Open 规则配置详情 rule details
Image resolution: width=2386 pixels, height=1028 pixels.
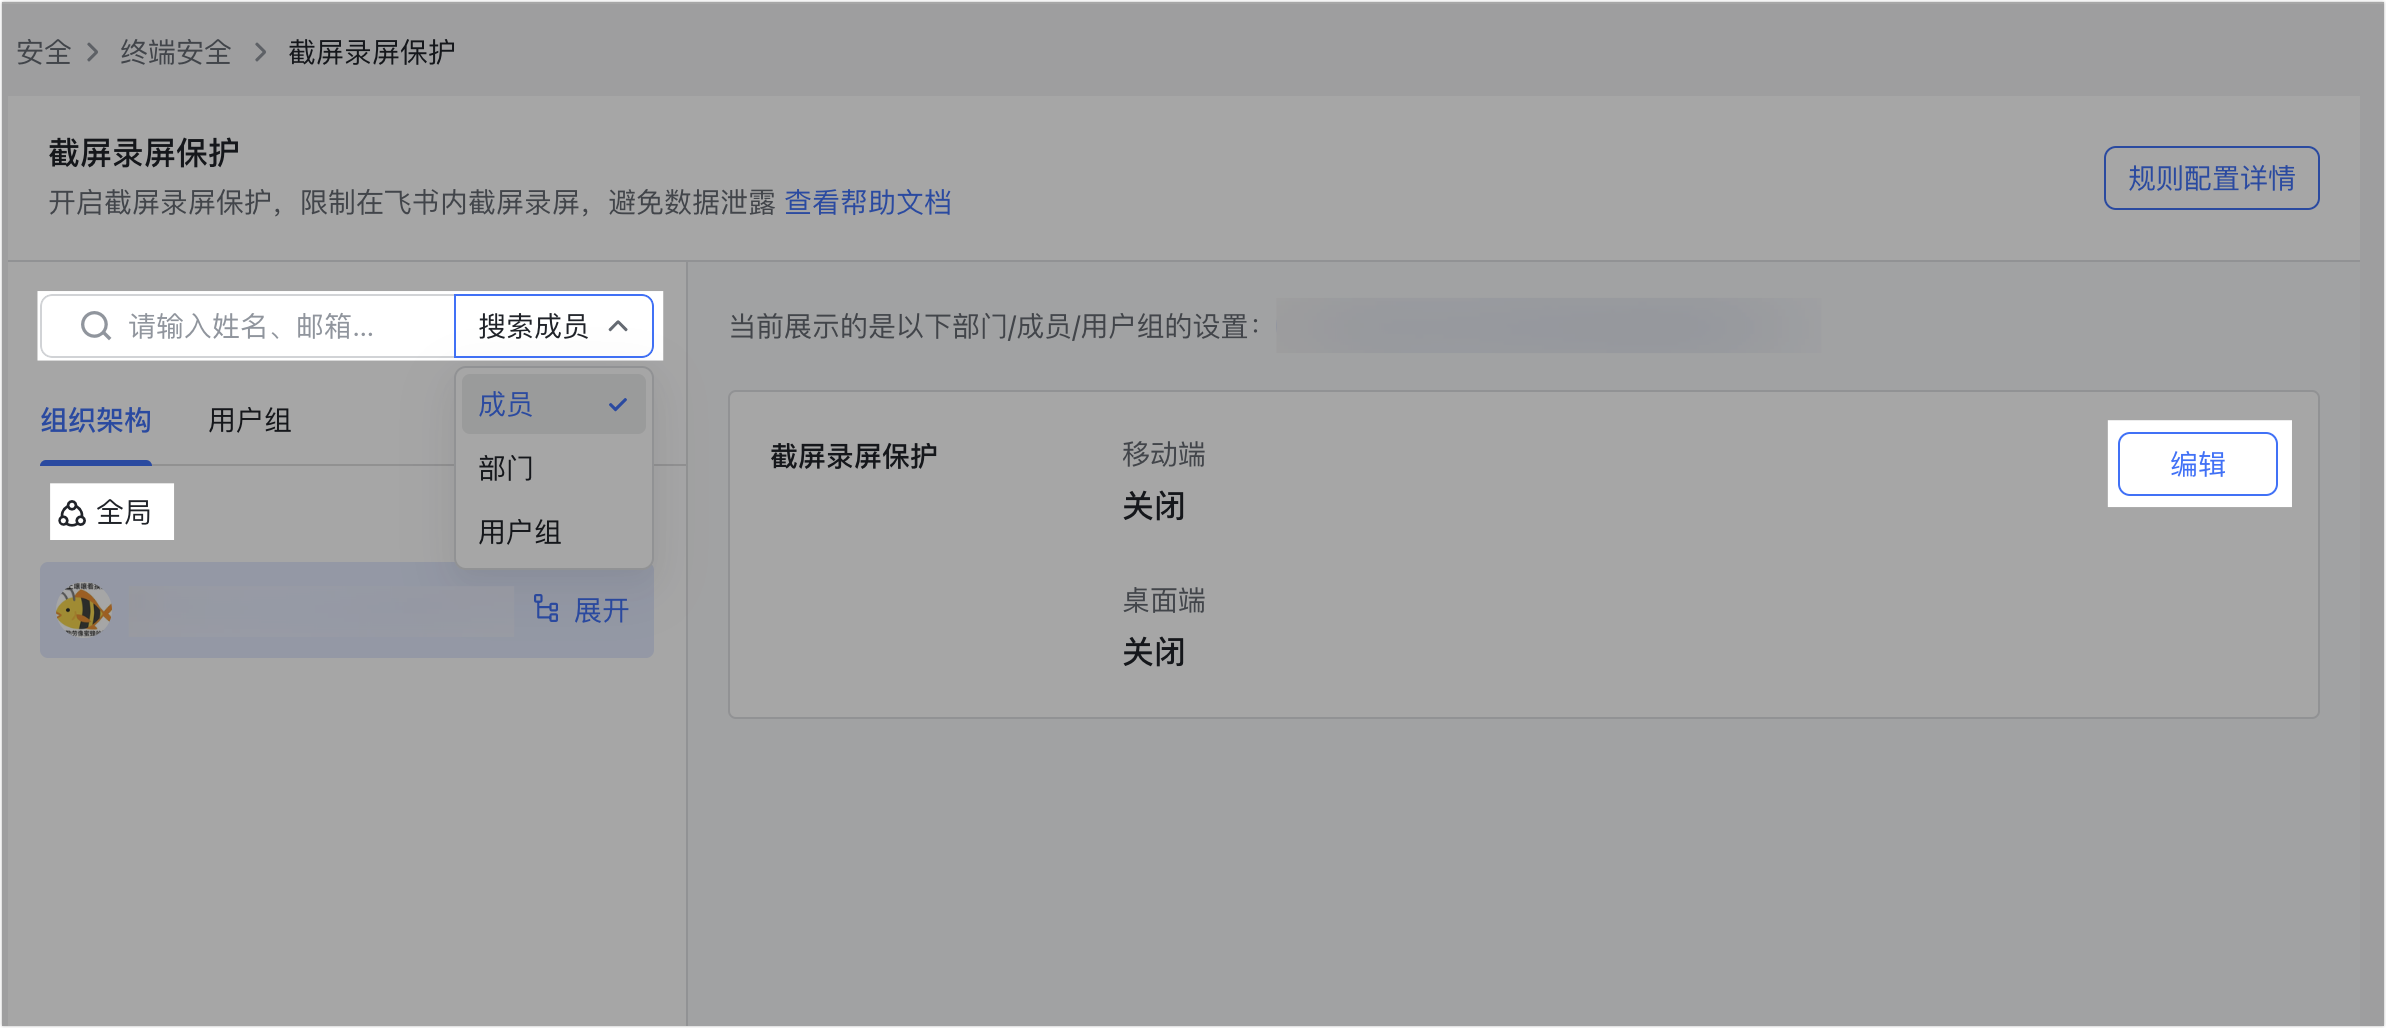pyautogui.click(x=2211, y=178)
